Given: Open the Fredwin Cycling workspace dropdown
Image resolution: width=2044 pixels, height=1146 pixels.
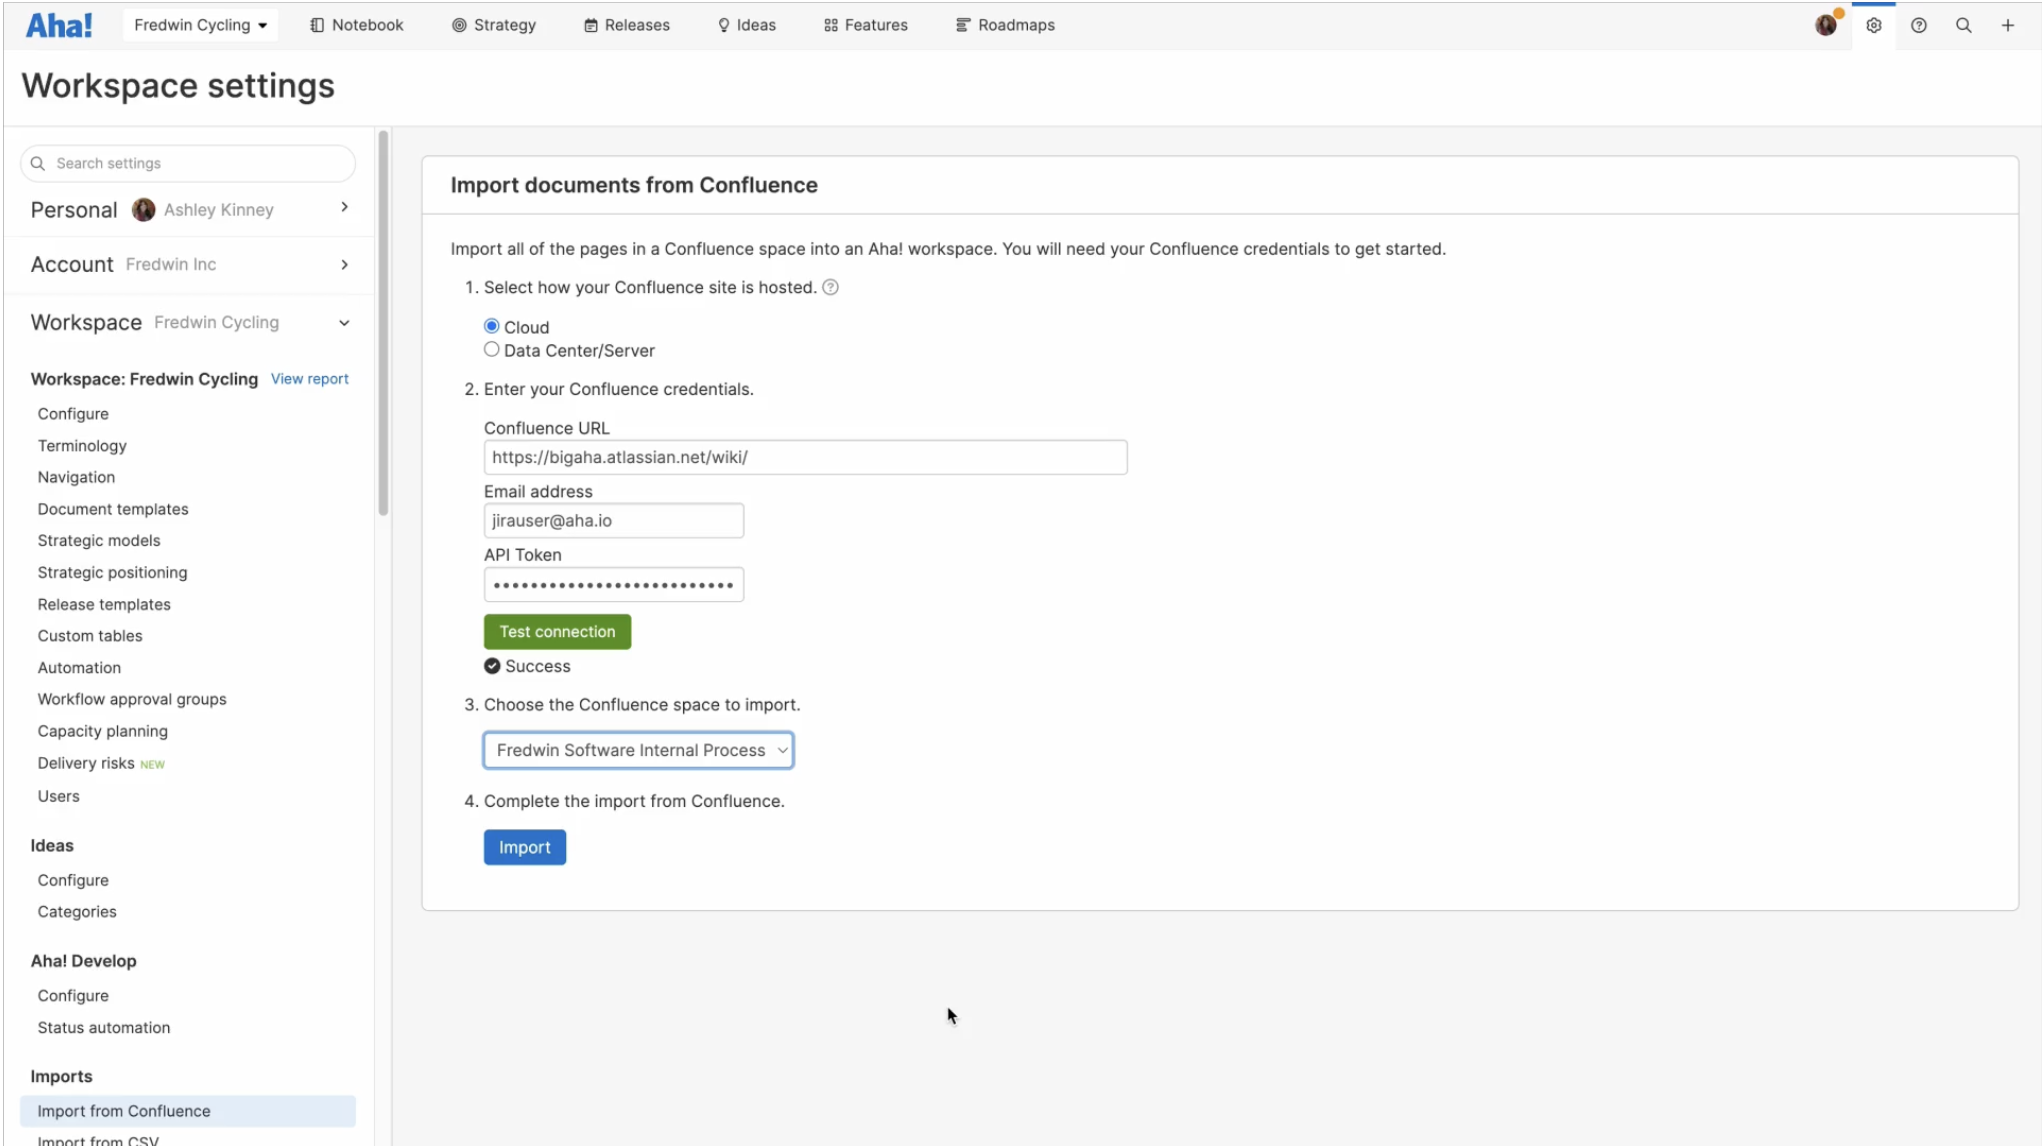Looking at the screenshot, I should click(x=200, y=25).
